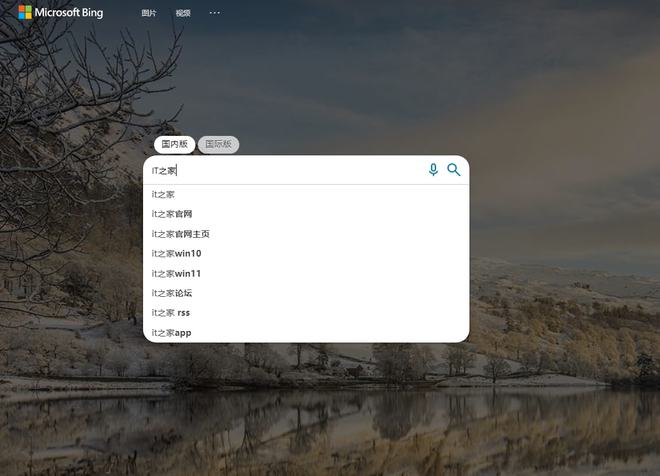Switch to 国内版 domestic version
Viewport: 660px width, 476px height.
click(x=175, y=144)
